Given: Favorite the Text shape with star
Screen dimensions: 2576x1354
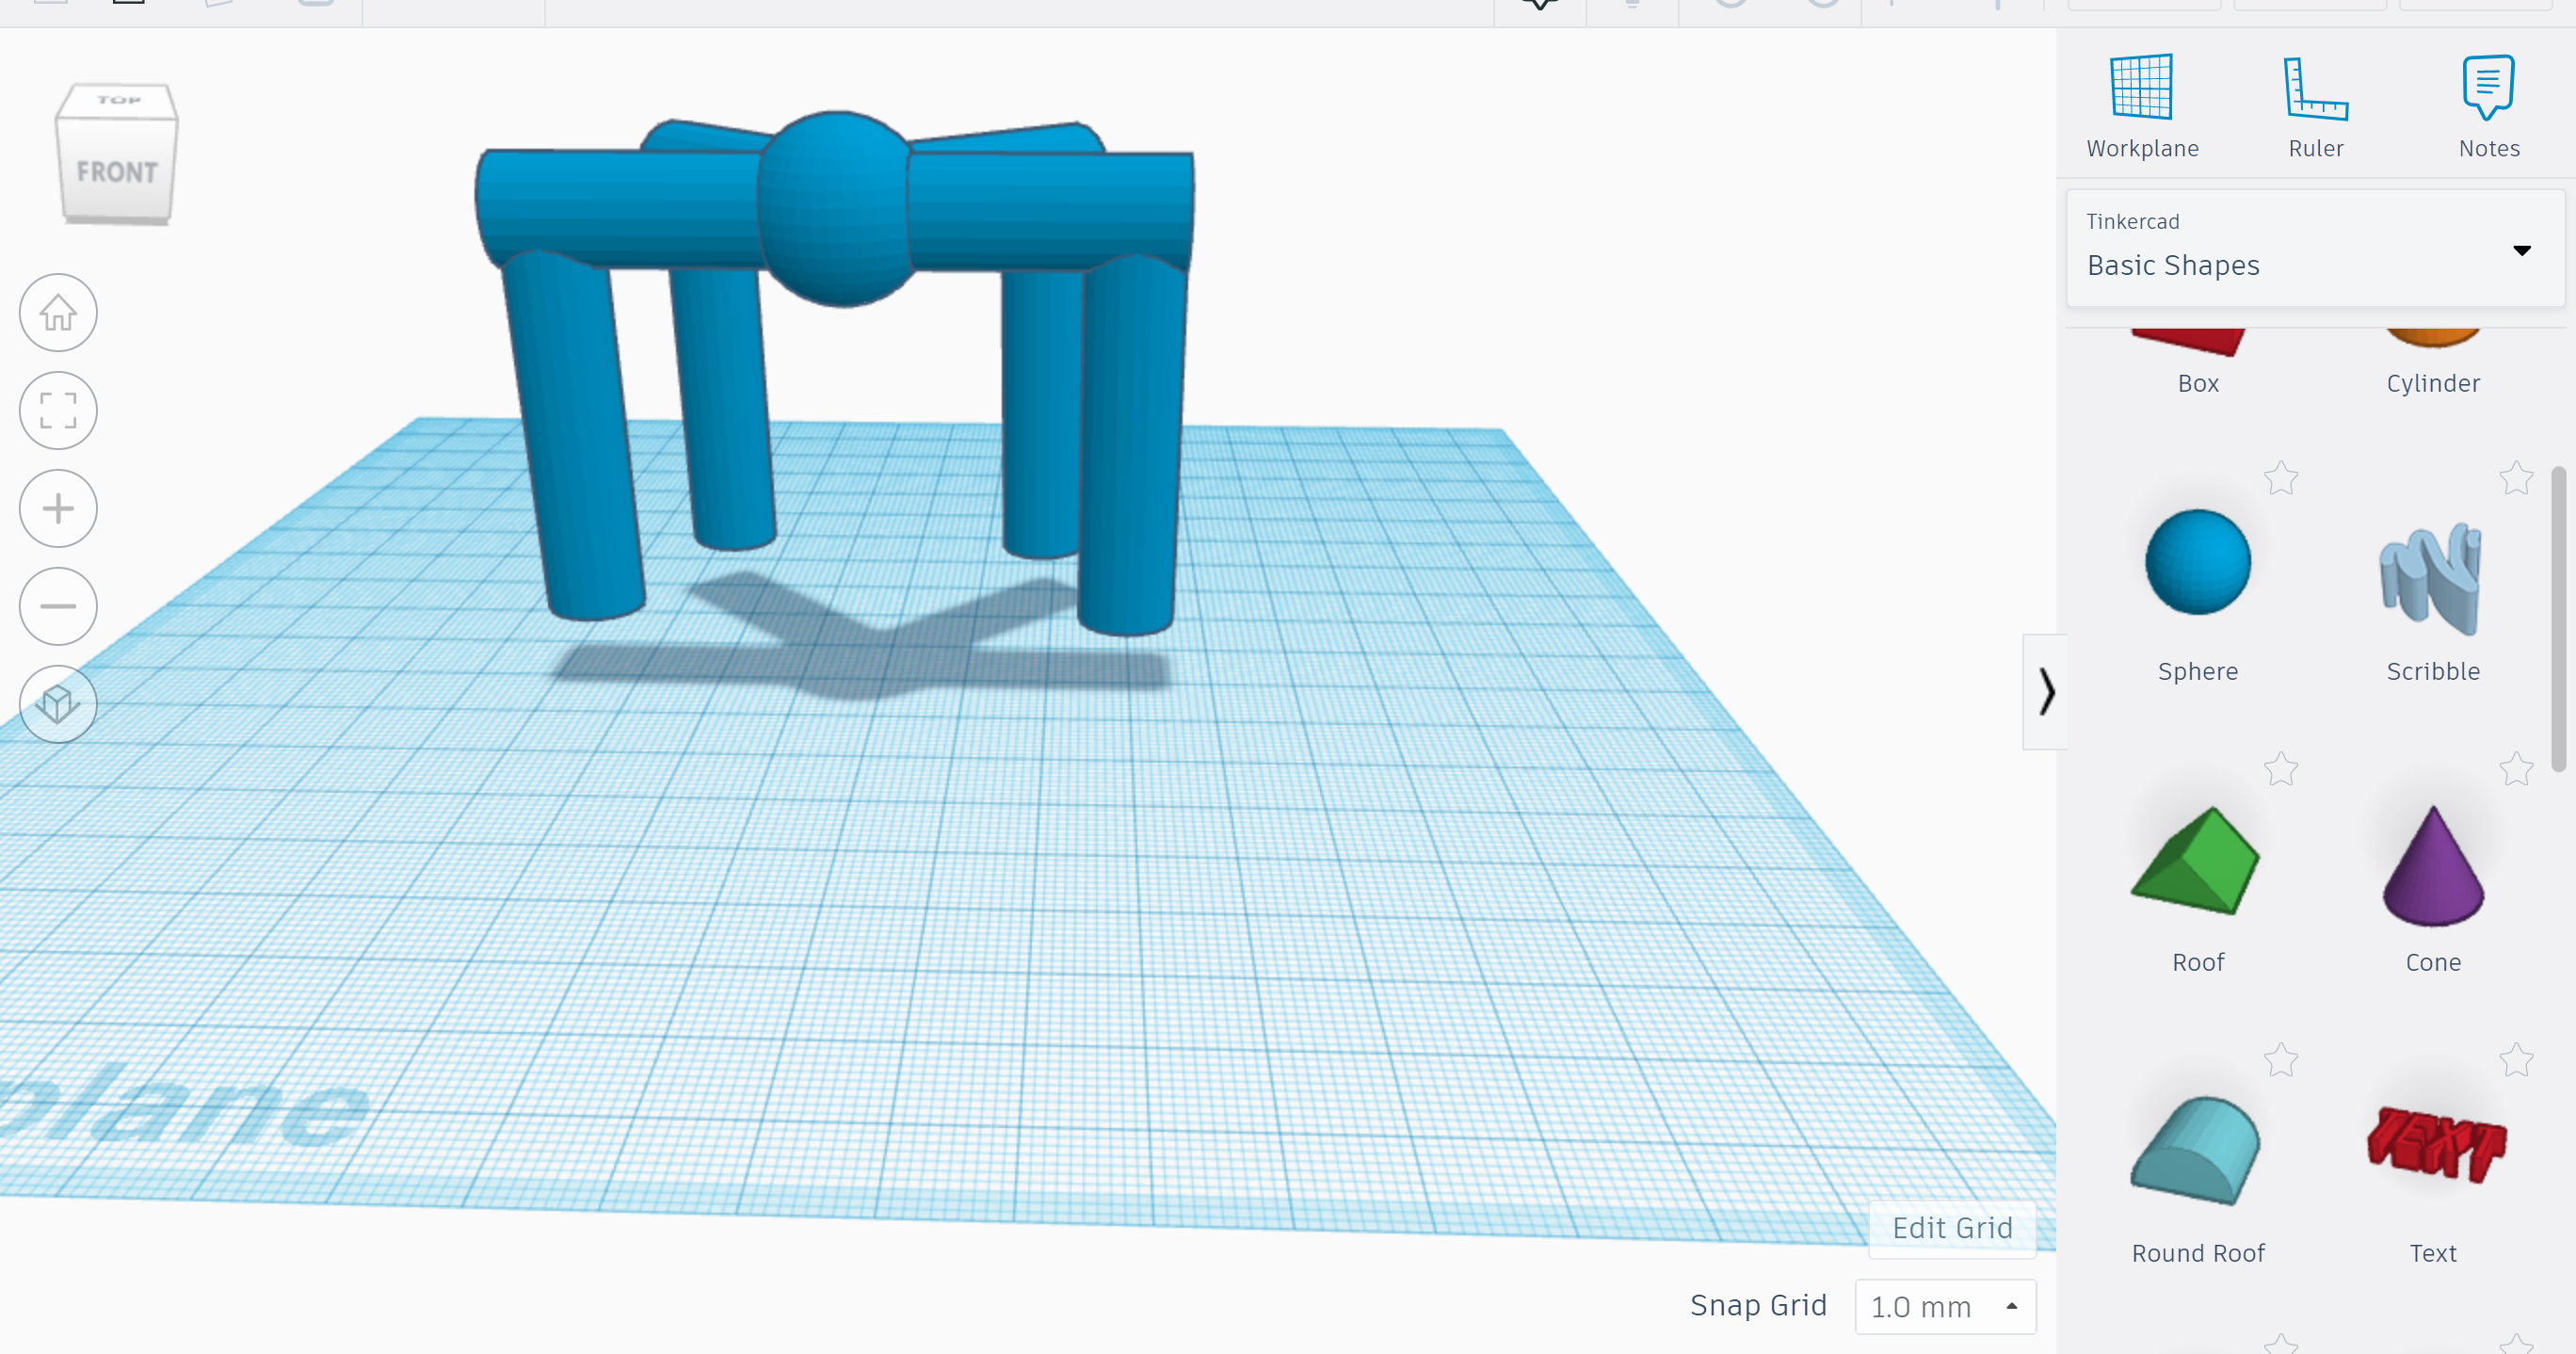Looking at the screenshot, I should (2516, 1060).
